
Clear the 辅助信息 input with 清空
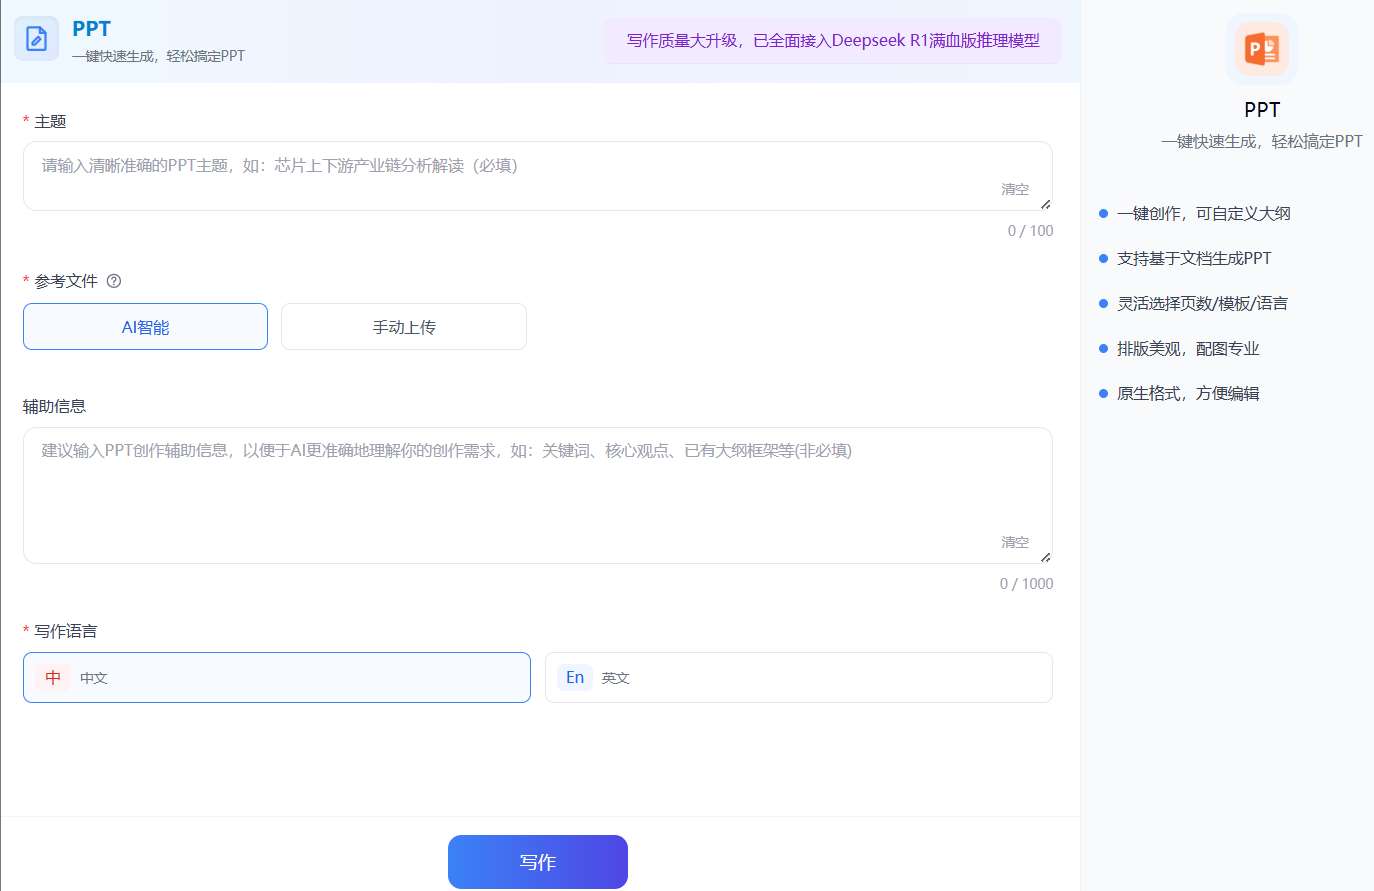tap(1015, 542)
